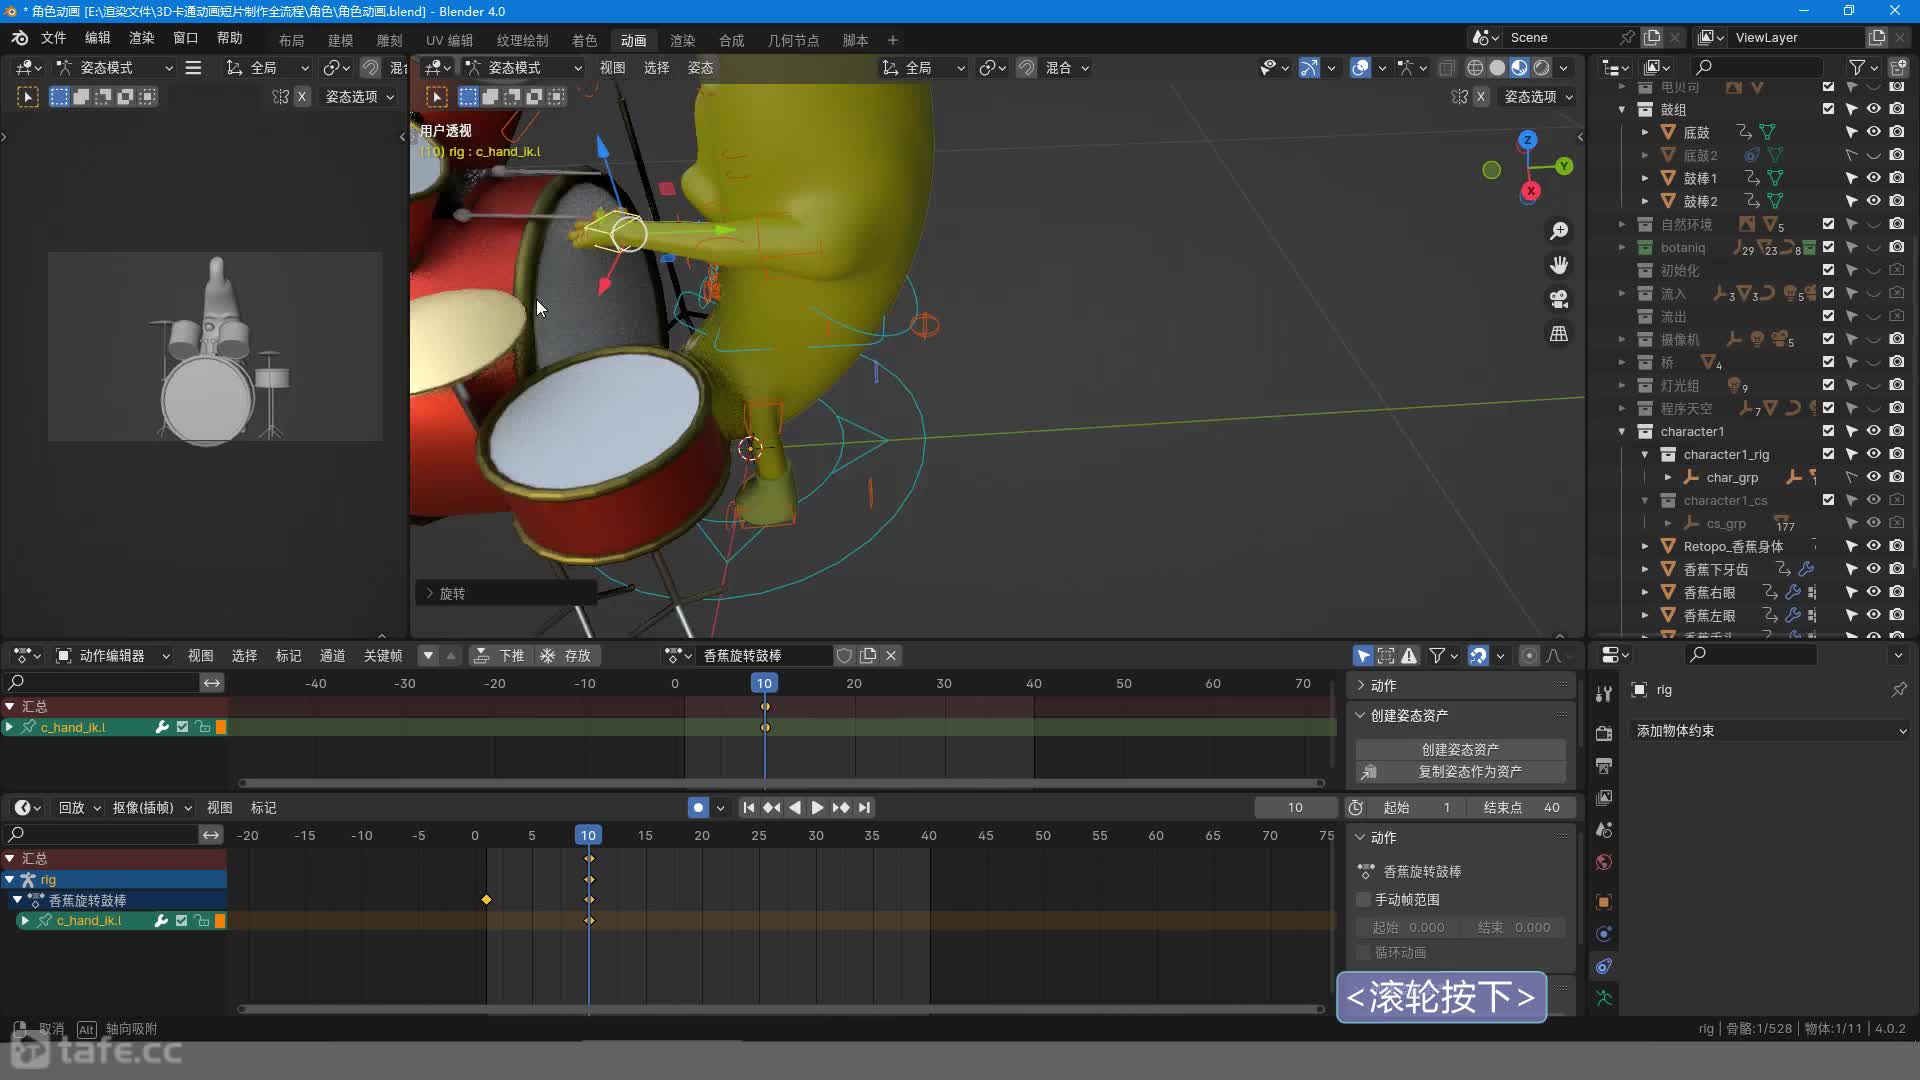
Task: Enable 手动帧范围 checkbox
Action: (1363, 900)
